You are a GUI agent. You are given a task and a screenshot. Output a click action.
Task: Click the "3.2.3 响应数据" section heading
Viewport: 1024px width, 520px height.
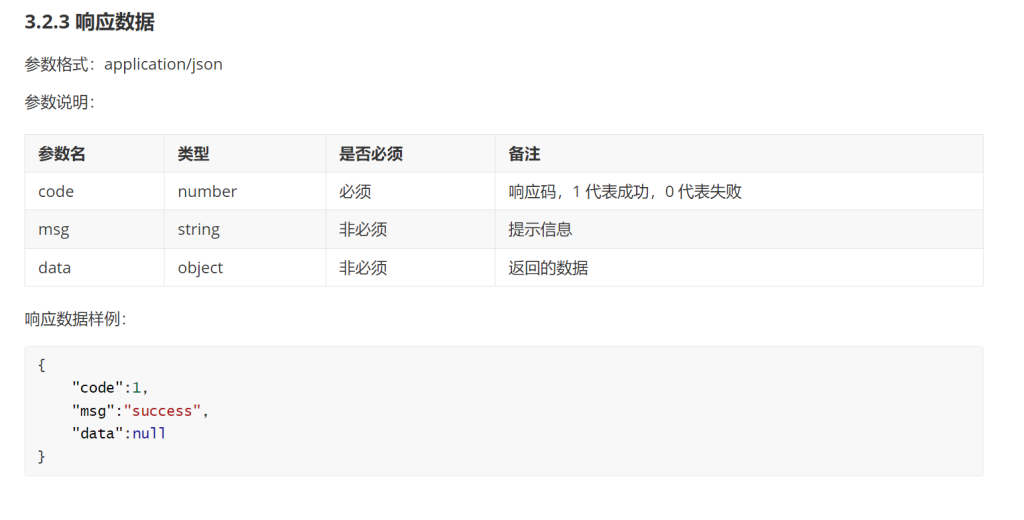pyautogui.click(x=89, y=22)
